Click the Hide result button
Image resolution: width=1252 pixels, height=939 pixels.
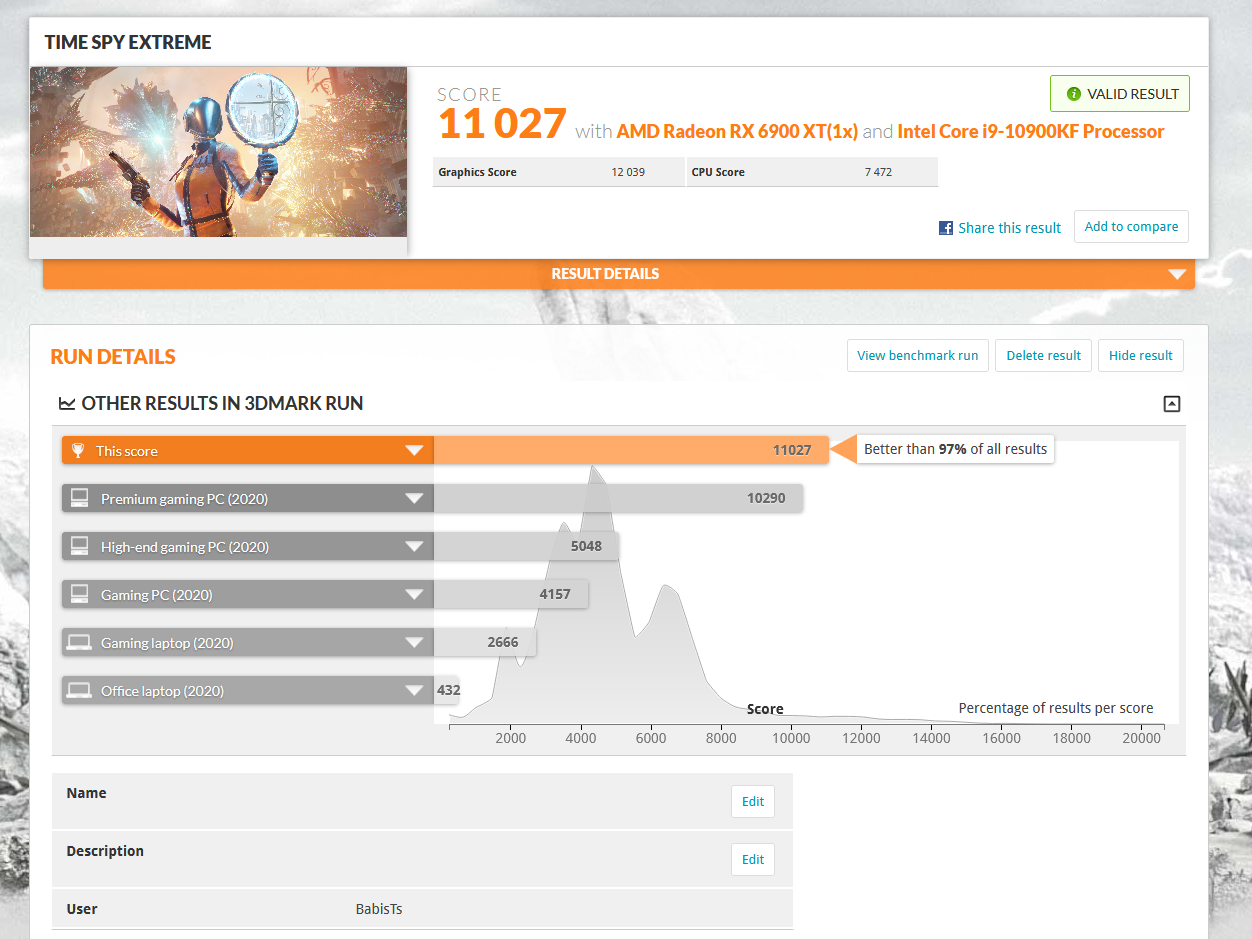tap(1140, 355)
